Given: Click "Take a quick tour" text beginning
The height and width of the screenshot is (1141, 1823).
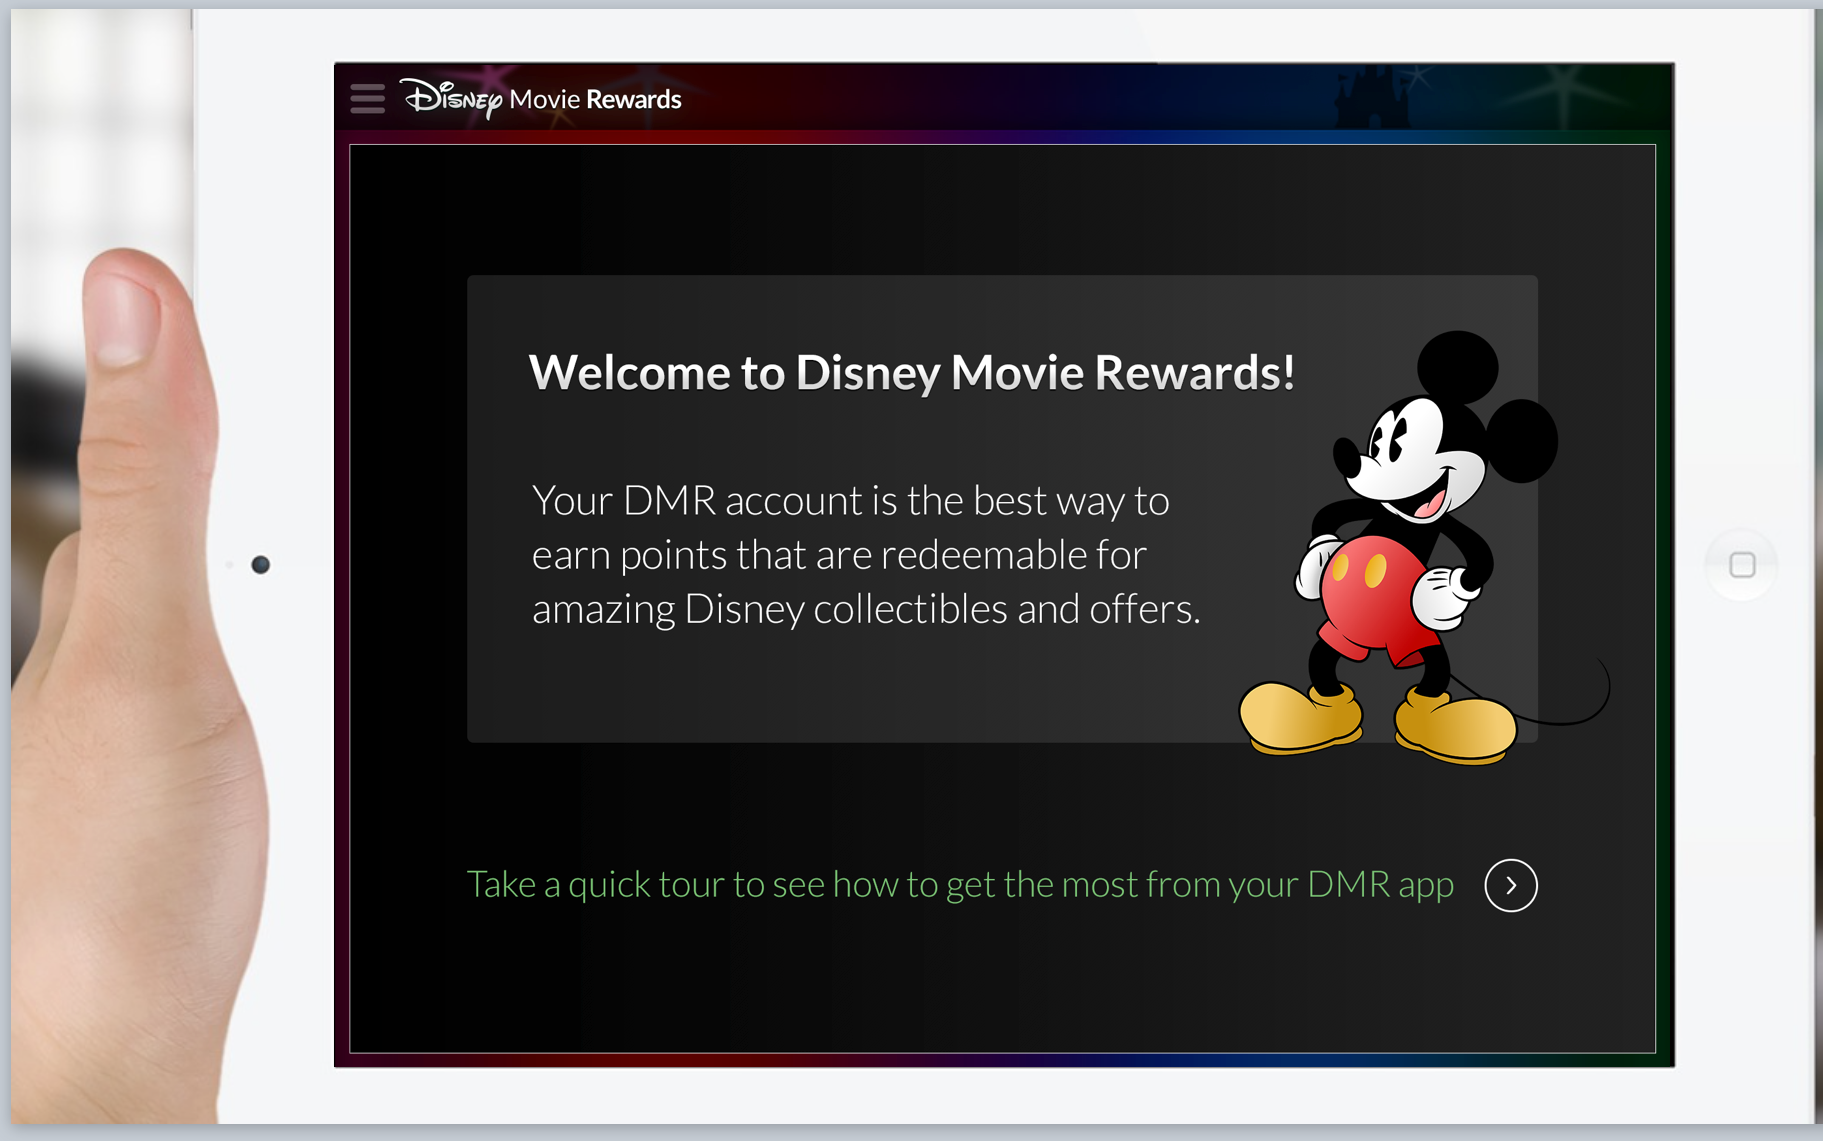Looking at the screenshot, I should click(595, 885).
